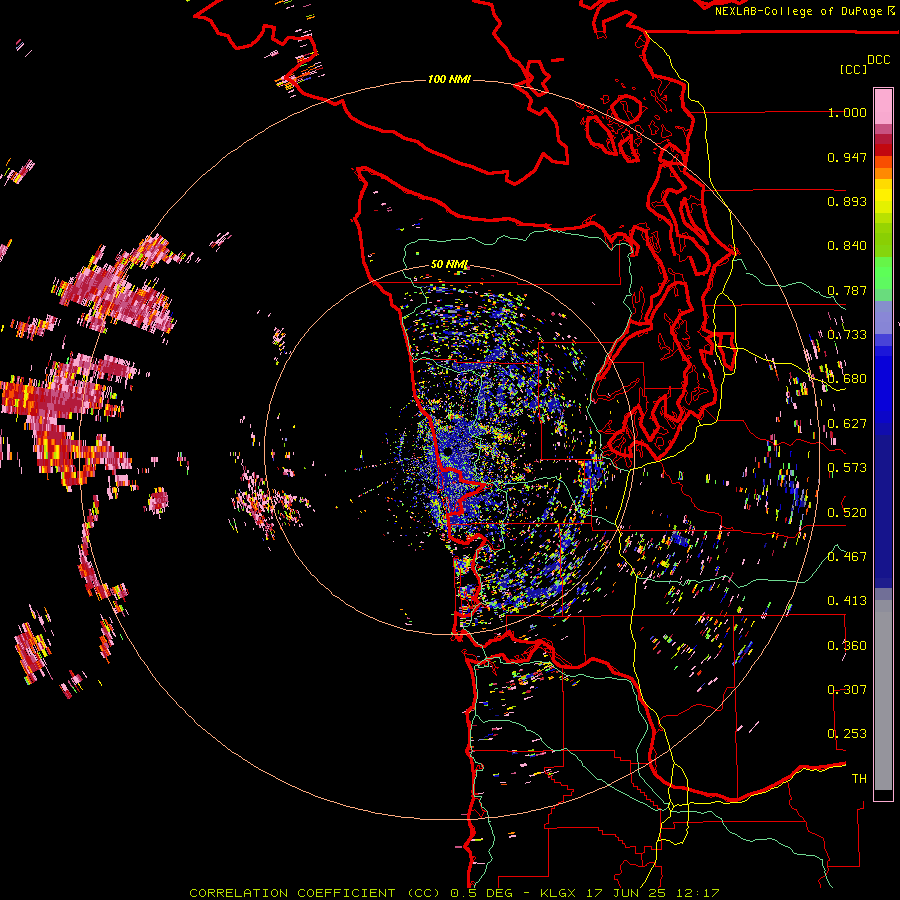Click the 0.787 color scale value
900x900 pixels.
(847, 290)
